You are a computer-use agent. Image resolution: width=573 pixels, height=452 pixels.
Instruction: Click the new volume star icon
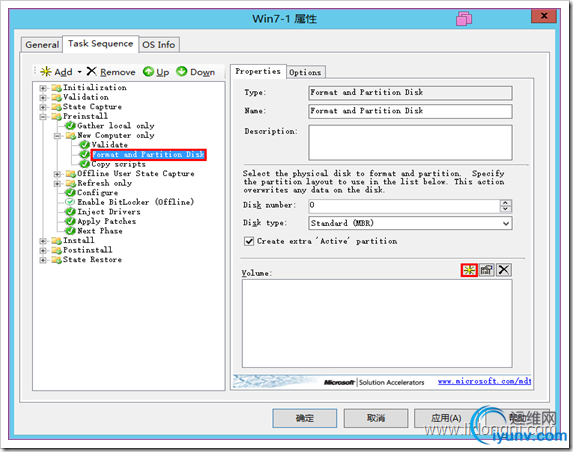coord(469,270)
